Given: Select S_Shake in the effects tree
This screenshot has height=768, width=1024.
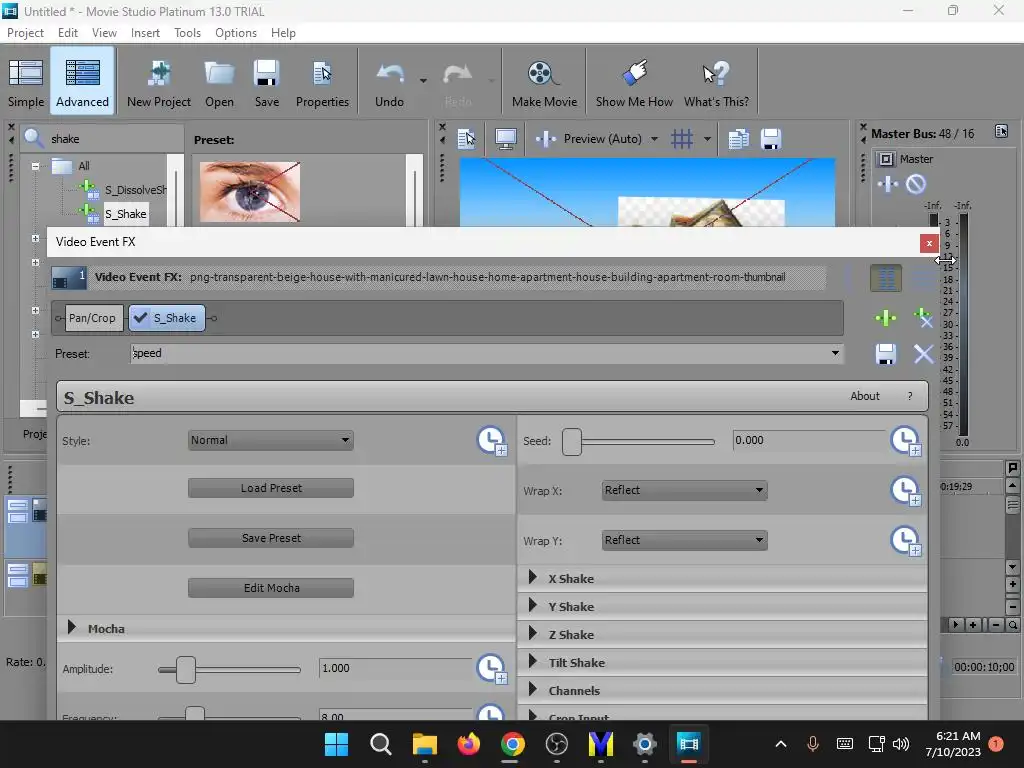Looking at the screenshot, I should (x=125, y=214).
